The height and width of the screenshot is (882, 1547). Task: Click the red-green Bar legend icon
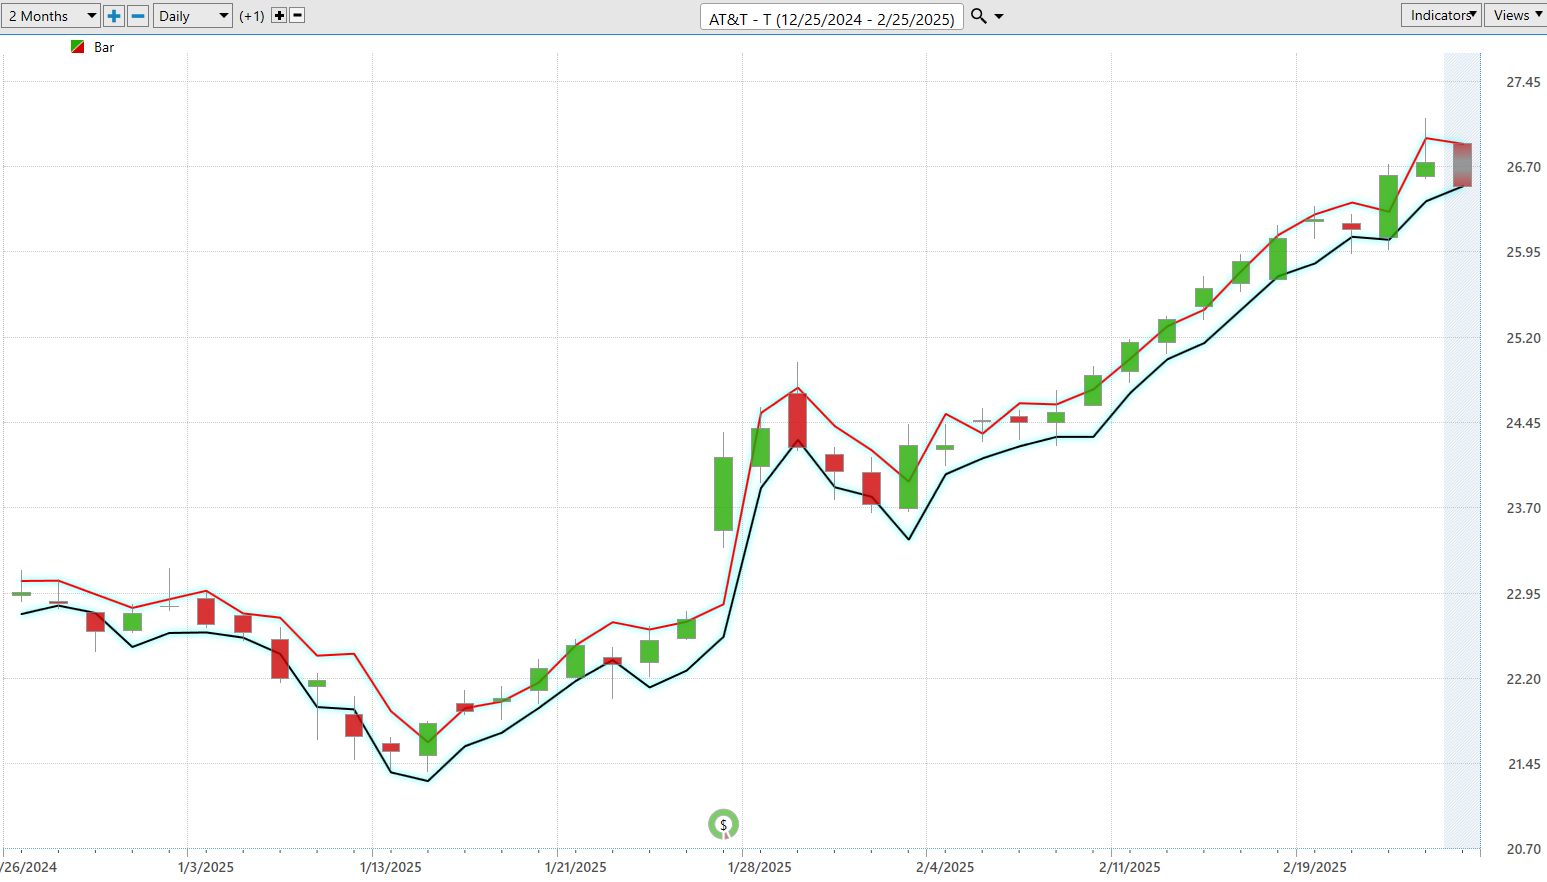click(x=78, y=47)
